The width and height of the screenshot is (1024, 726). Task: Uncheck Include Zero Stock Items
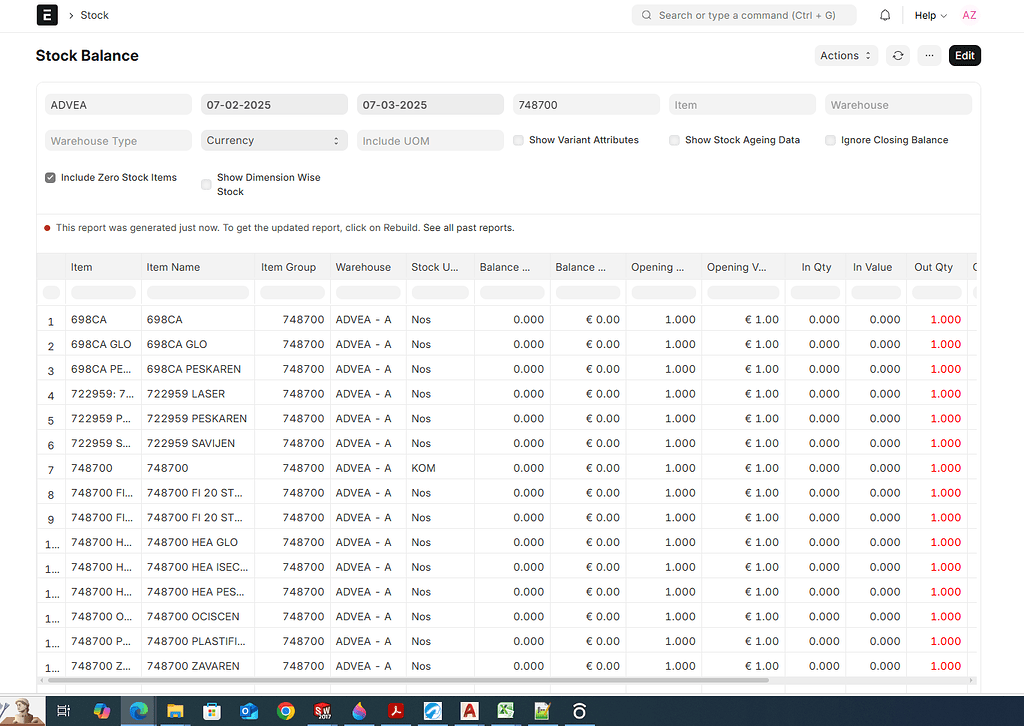[49, 177]
